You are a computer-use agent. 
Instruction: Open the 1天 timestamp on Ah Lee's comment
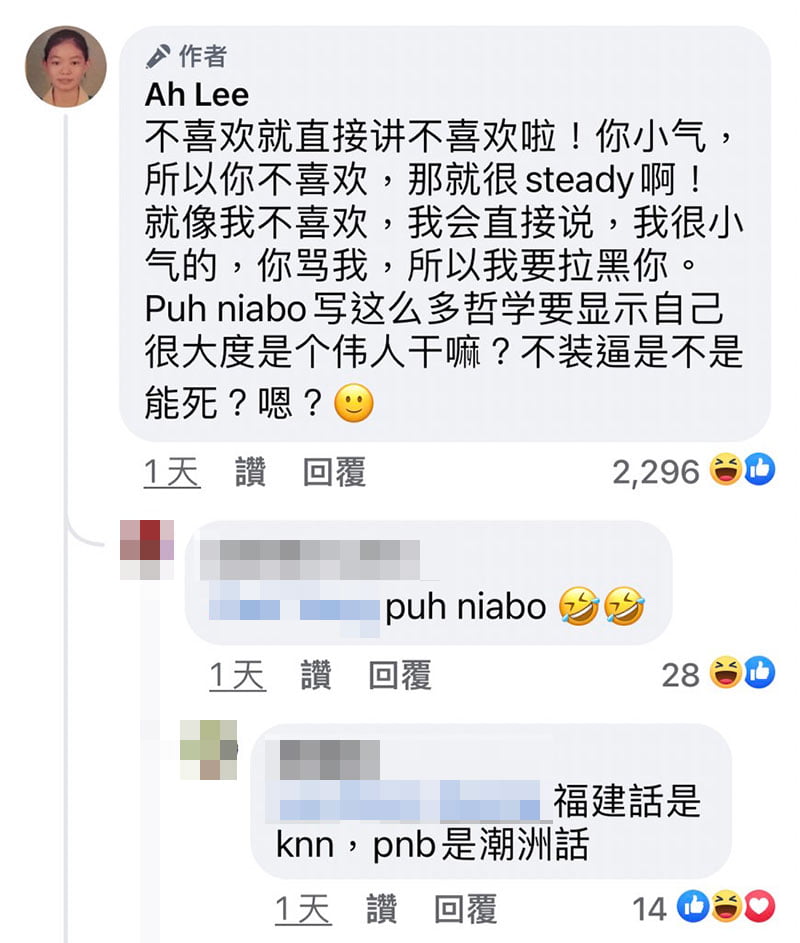172,472
